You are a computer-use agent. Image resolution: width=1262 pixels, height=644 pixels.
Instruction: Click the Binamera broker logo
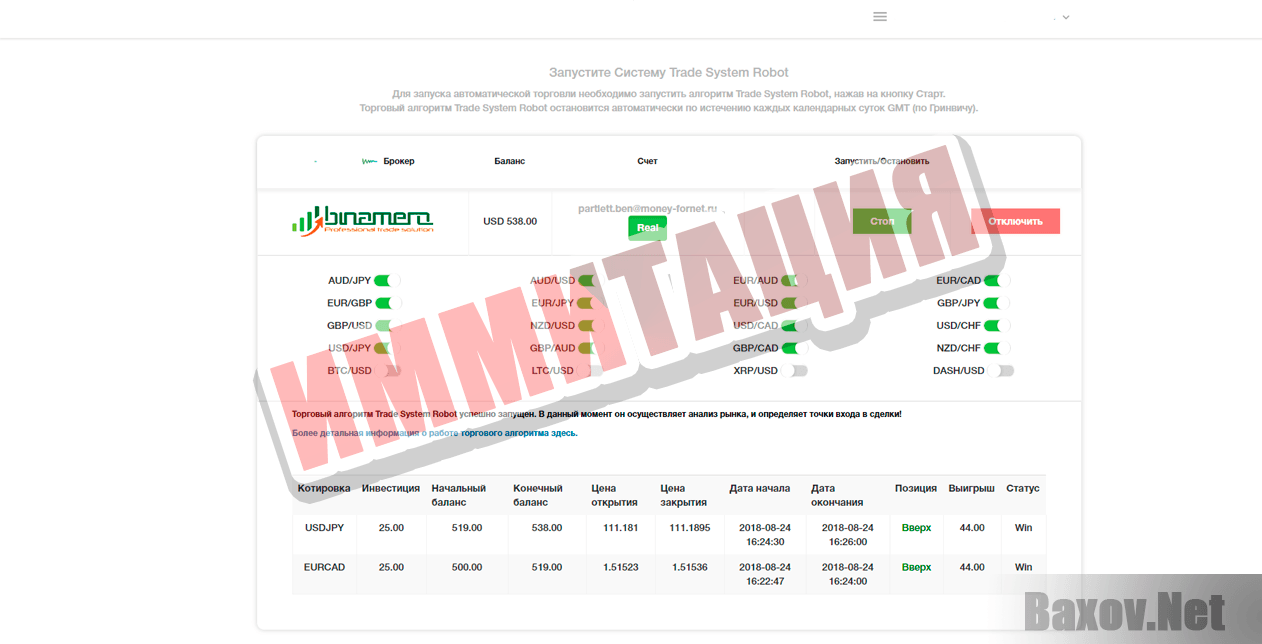pyautogui.click(x=362, y=220)
